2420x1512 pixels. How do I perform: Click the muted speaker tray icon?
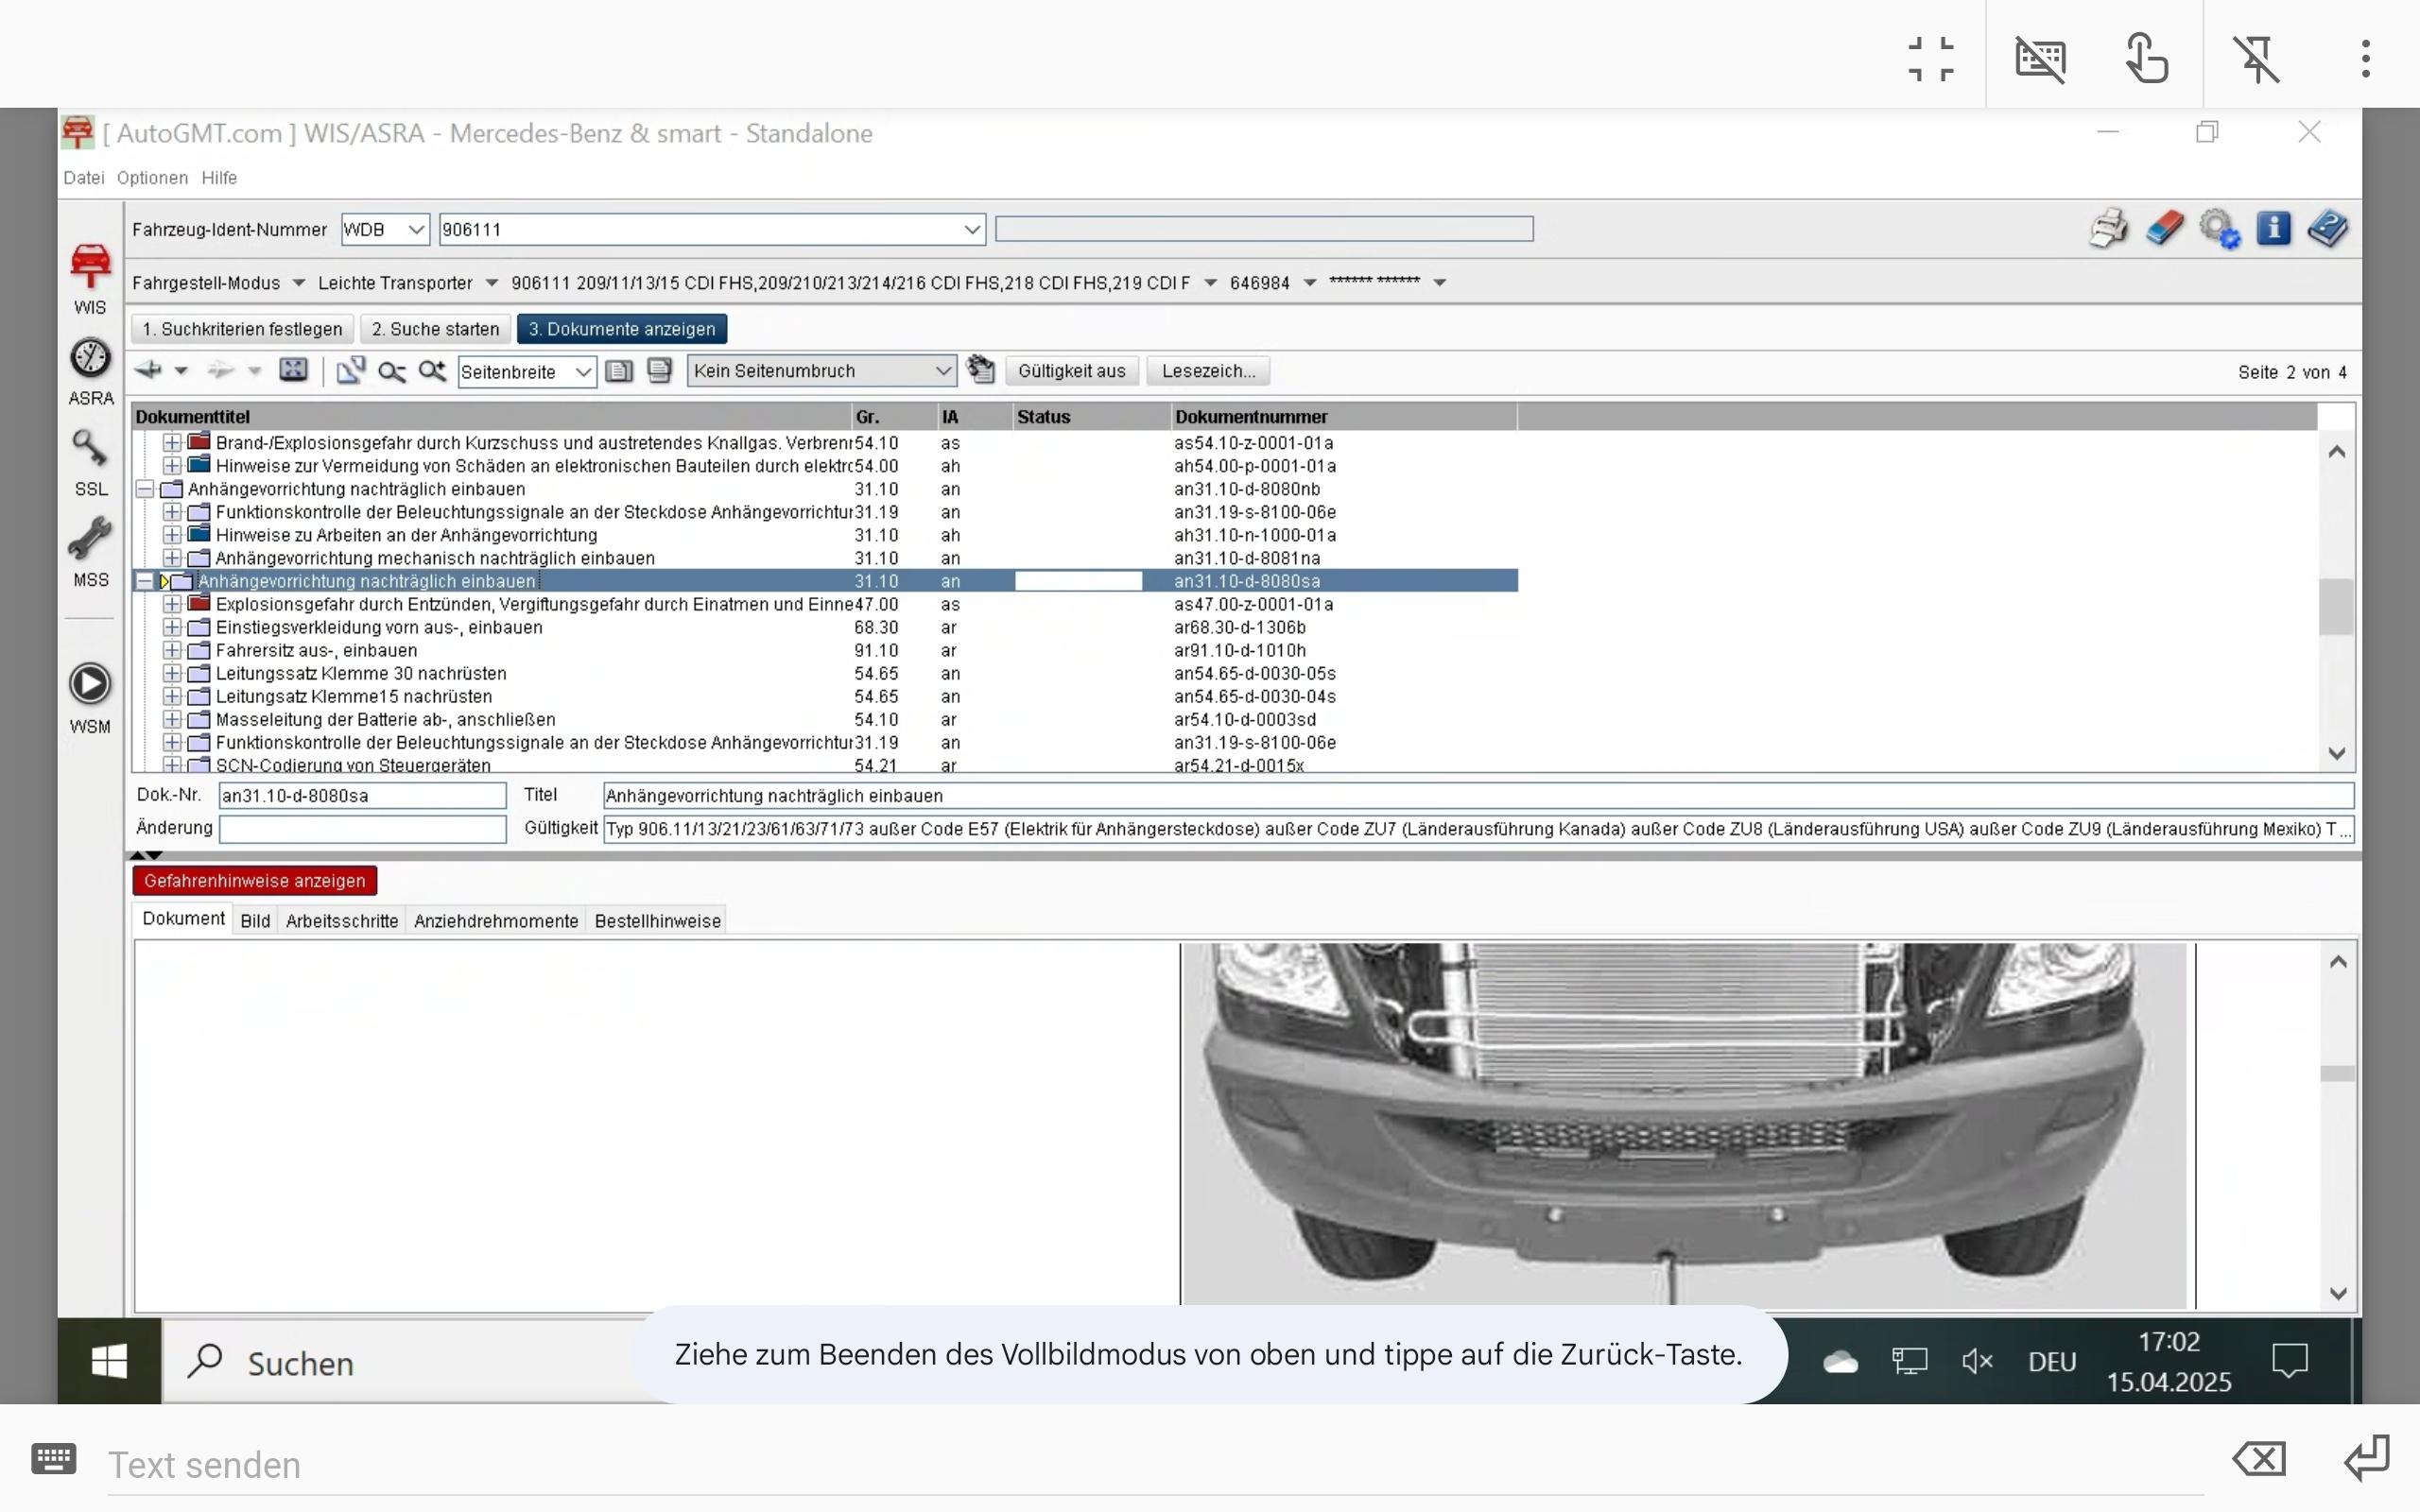[1977, 1361]
